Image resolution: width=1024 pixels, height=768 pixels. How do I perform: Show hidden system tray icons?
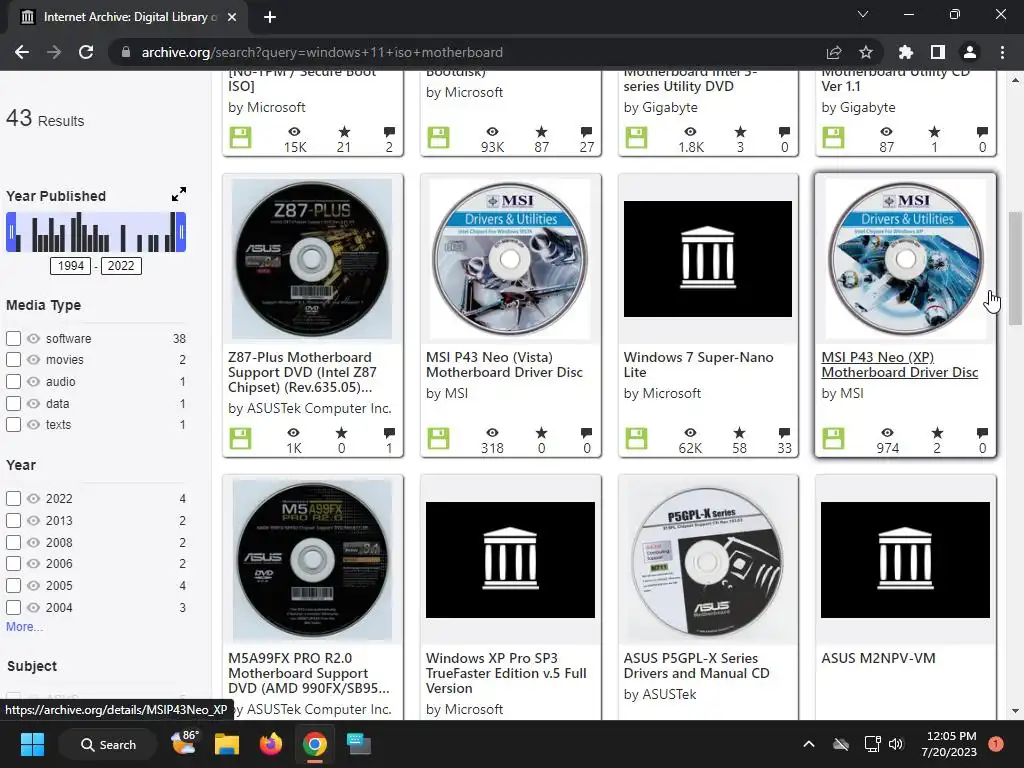pyautogui.click(x=808, y=744)
